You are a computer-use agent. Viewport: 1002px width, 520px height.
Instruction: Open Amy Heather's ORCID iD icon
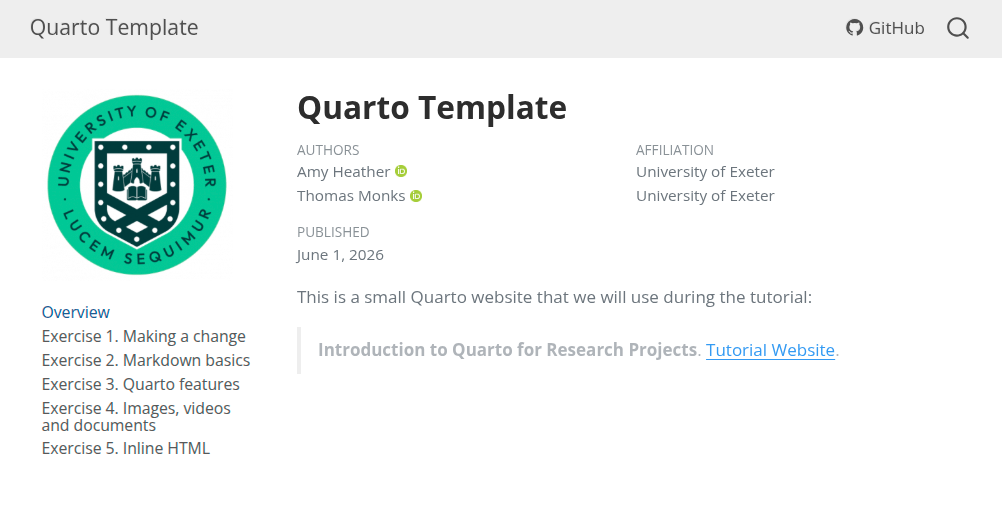pyautogui.click(x=401, y=171)
